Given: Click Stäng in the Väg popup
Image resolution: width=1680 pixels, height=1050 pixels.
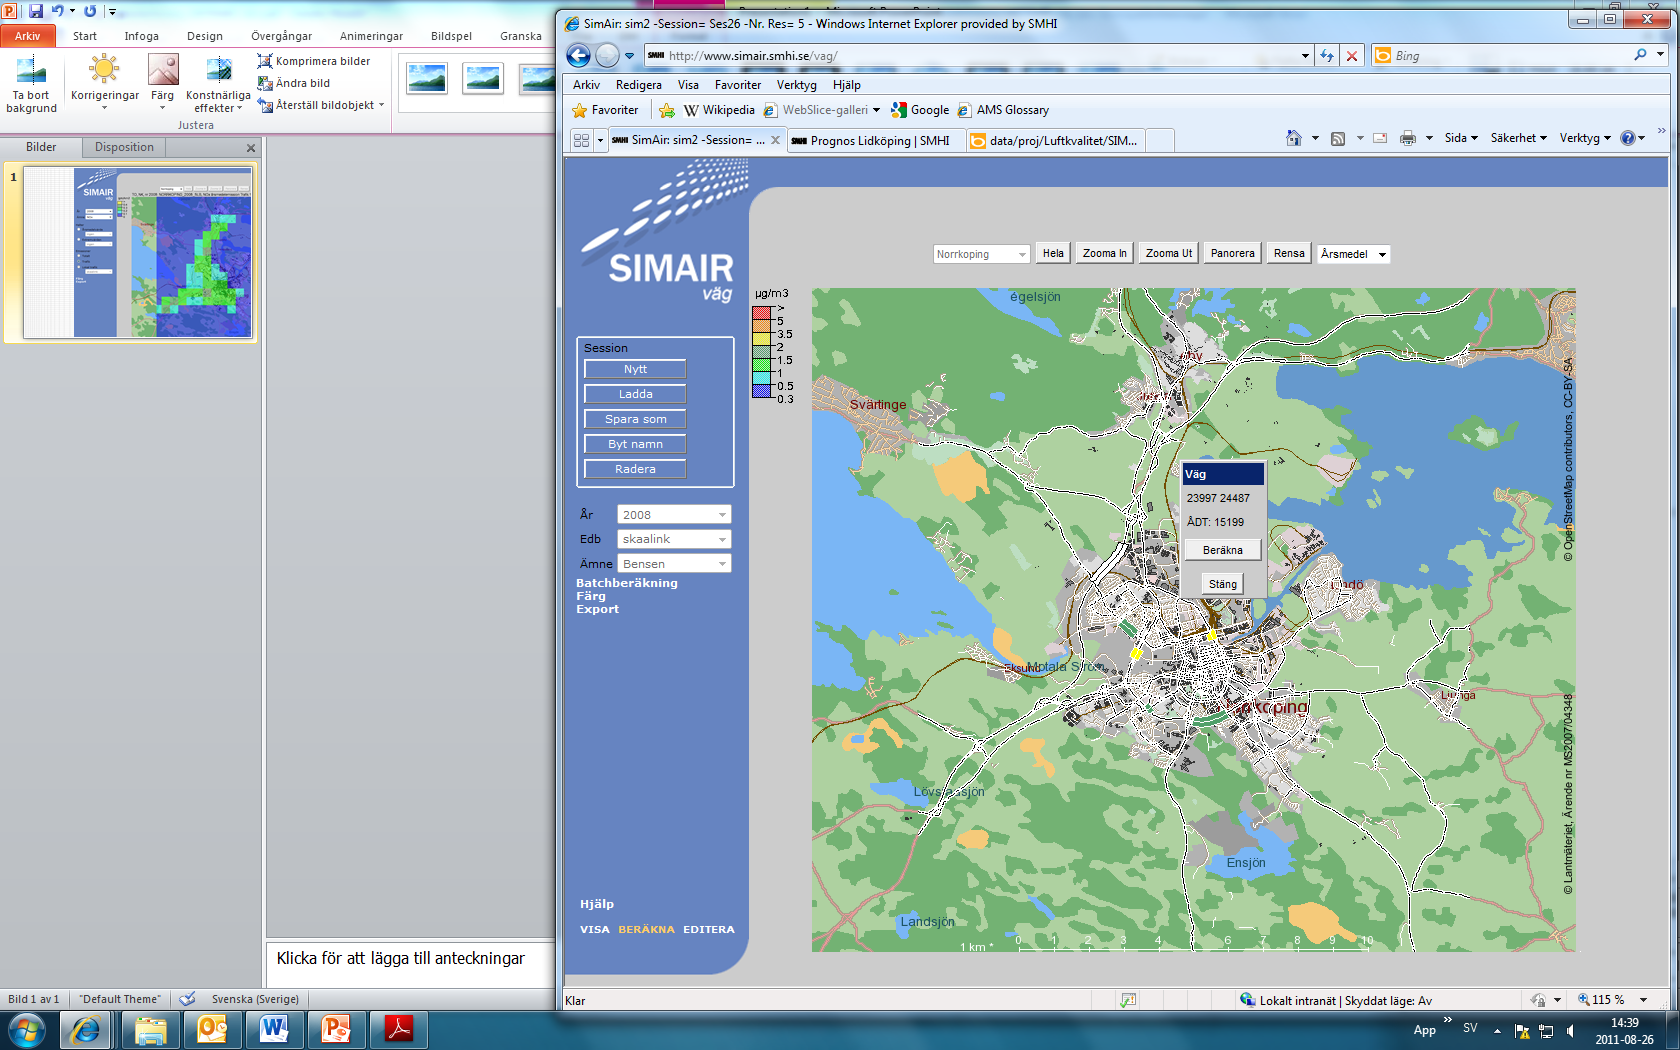Looking at the screenshot, I should tap(1222, 584).
